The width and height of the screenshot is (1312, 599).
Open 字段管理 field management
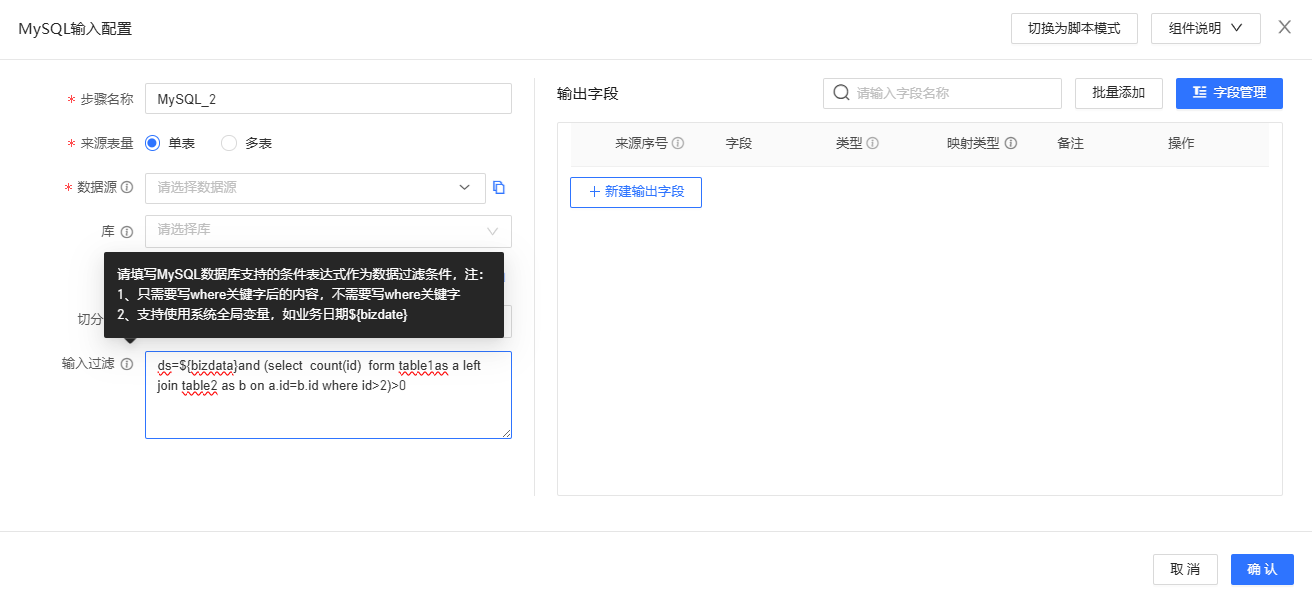pos(1229,92)
